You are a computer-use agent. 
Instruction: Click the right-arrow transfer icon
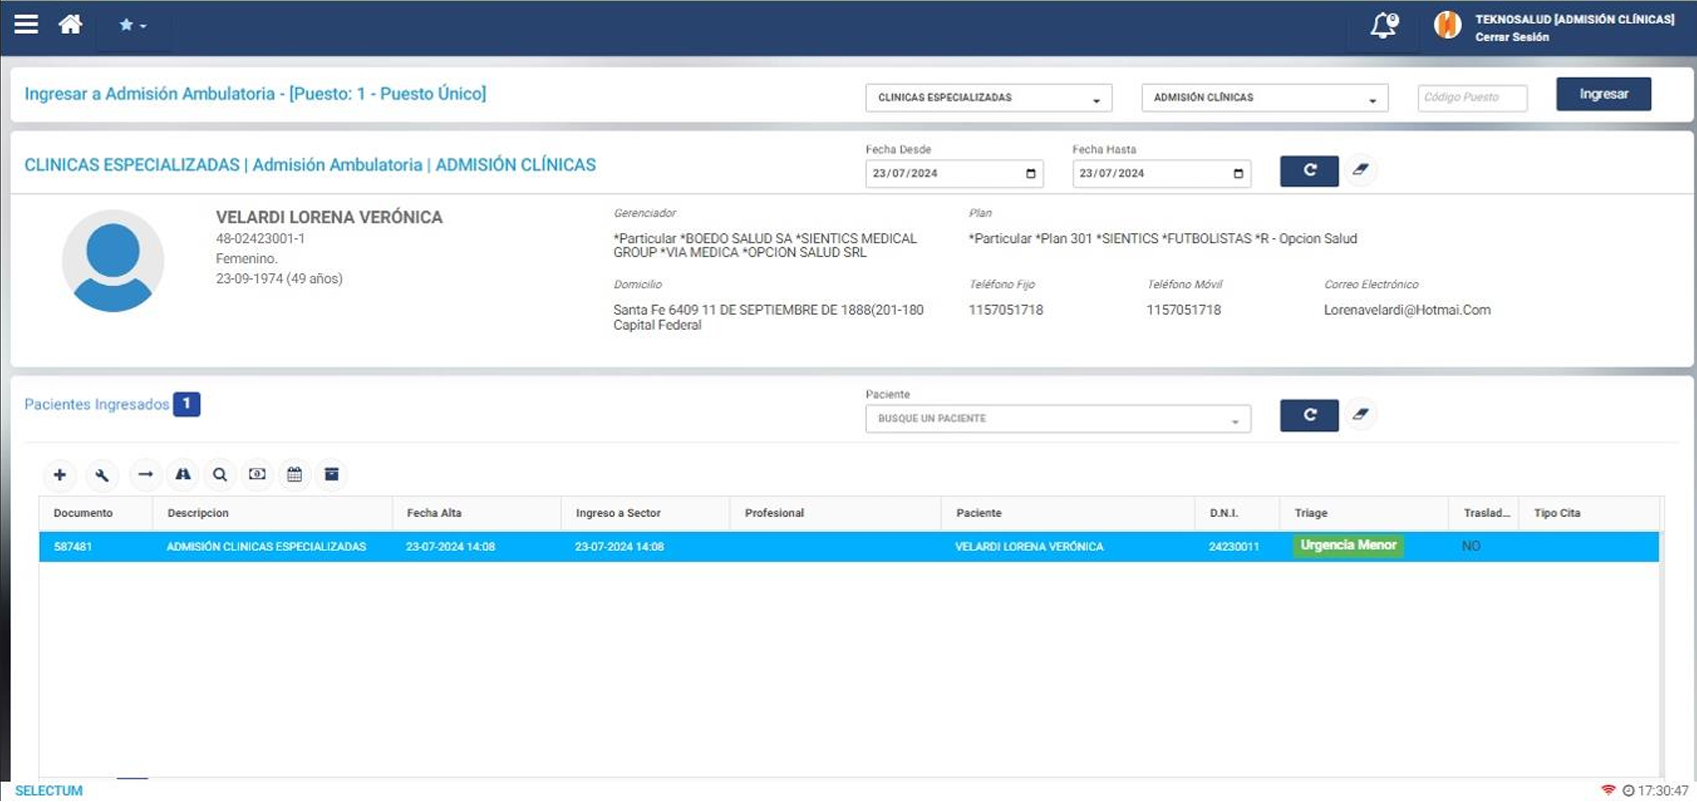[x=145, y=475]
